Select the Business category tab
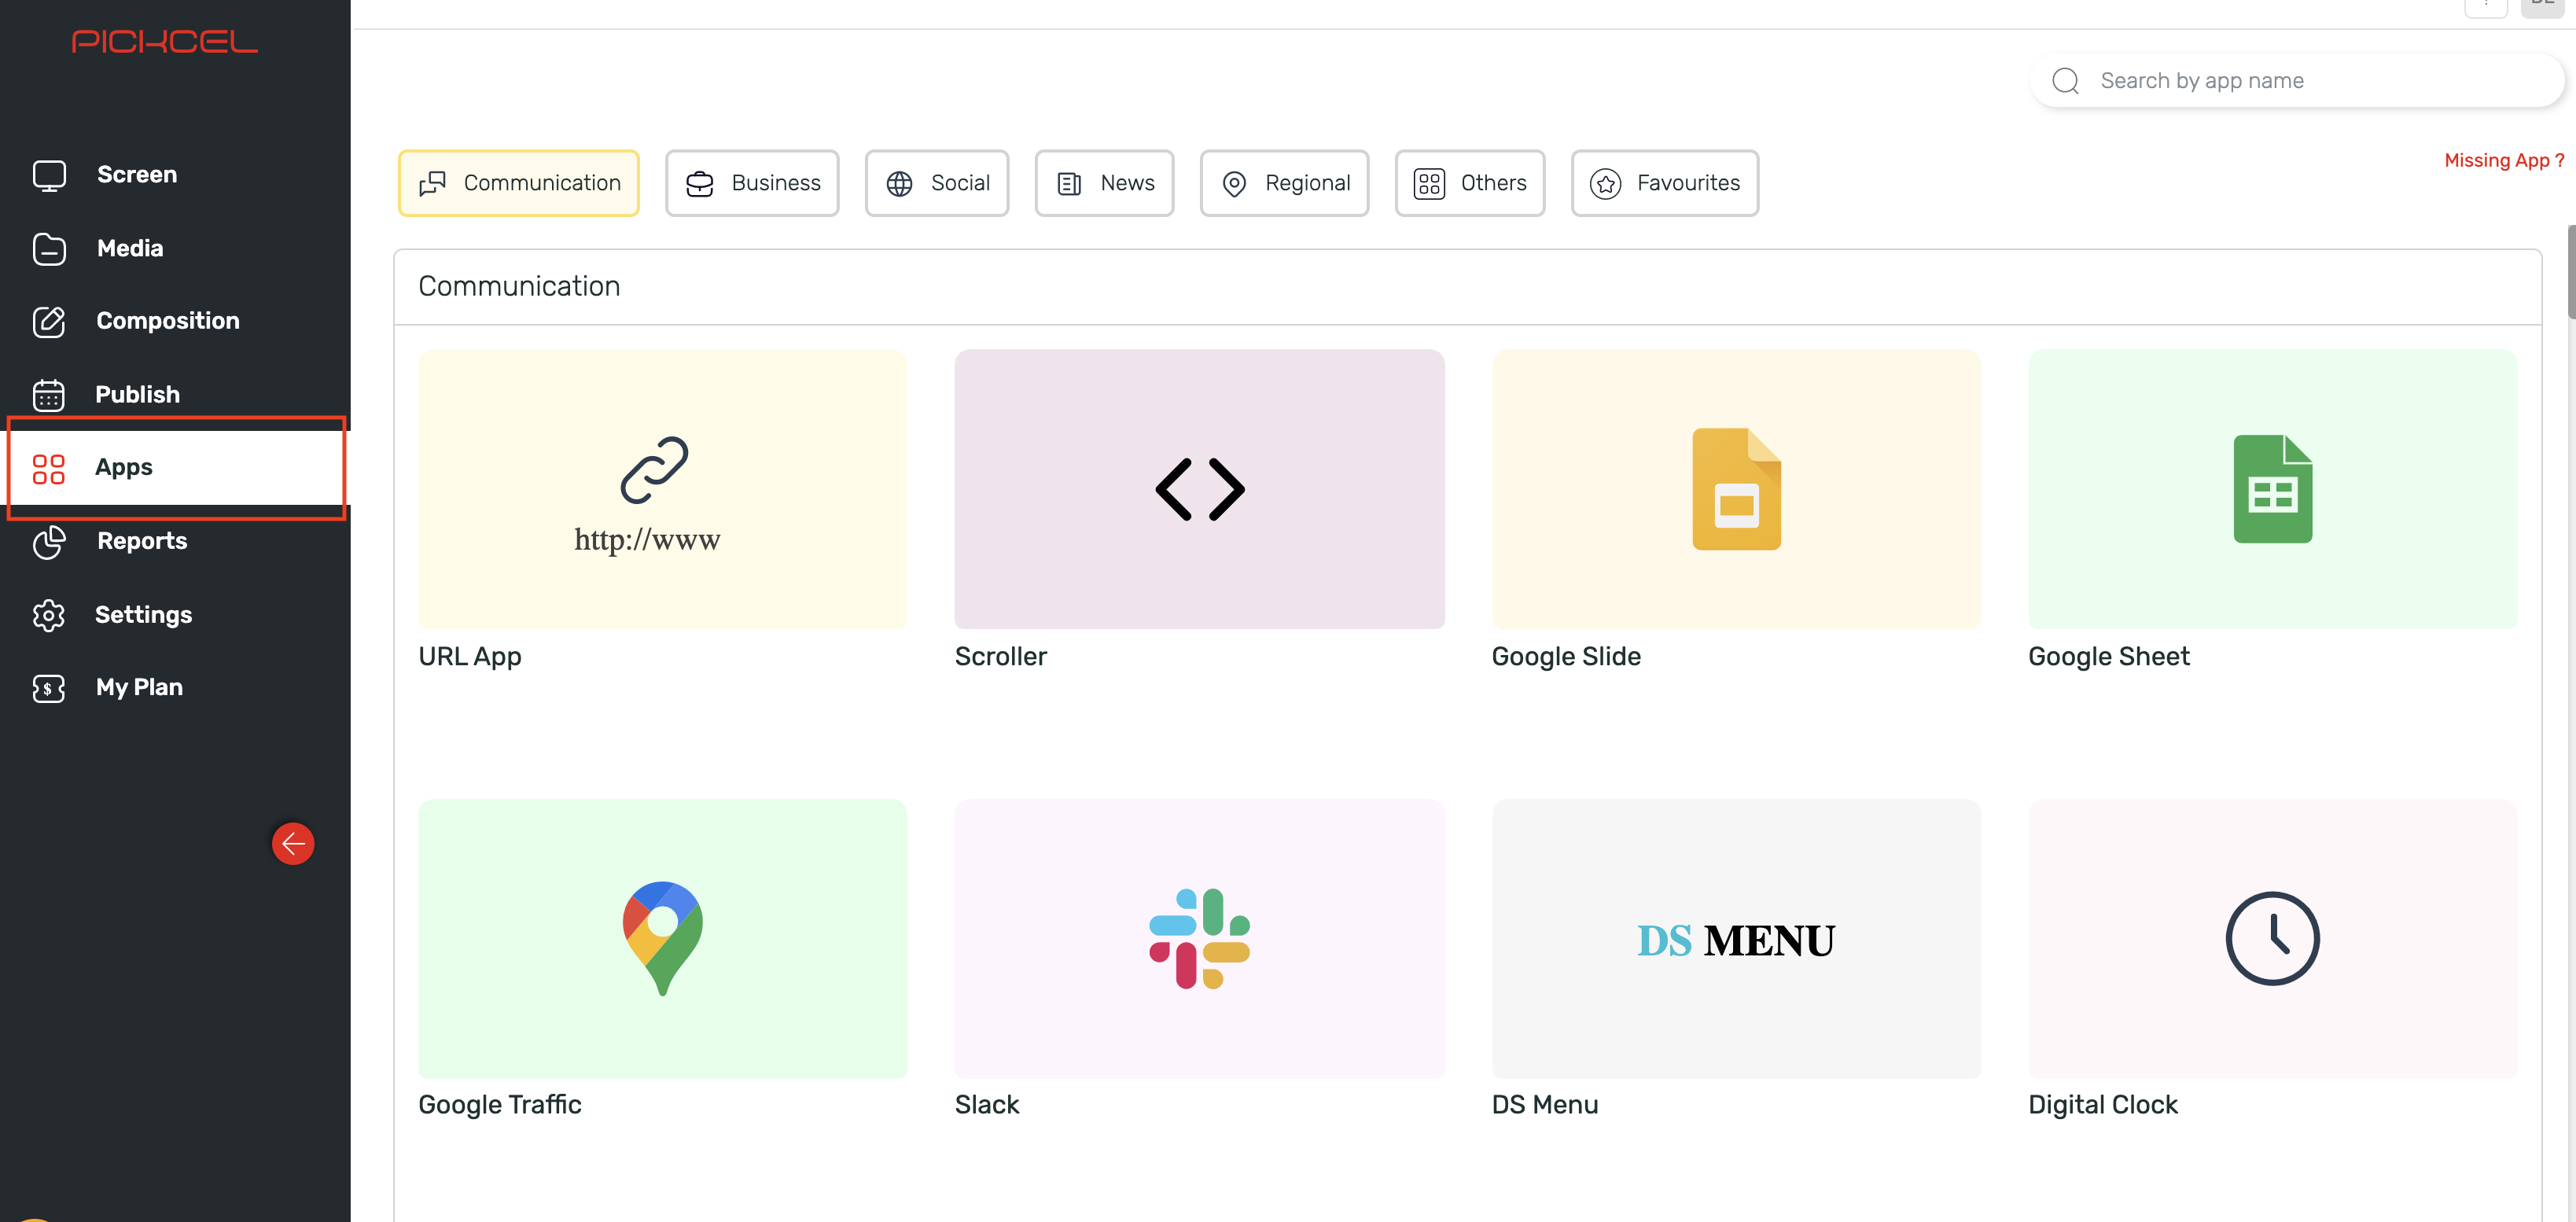This screenshot has width=2576, height=1222. [752, 183]
